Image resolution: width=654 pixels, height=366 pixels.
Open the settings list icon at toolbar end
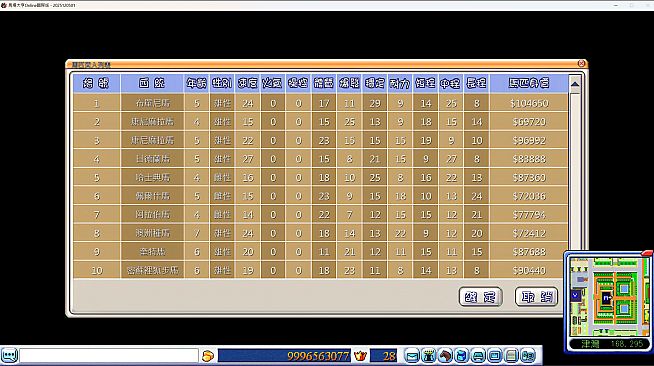click(x=528, y=356)
